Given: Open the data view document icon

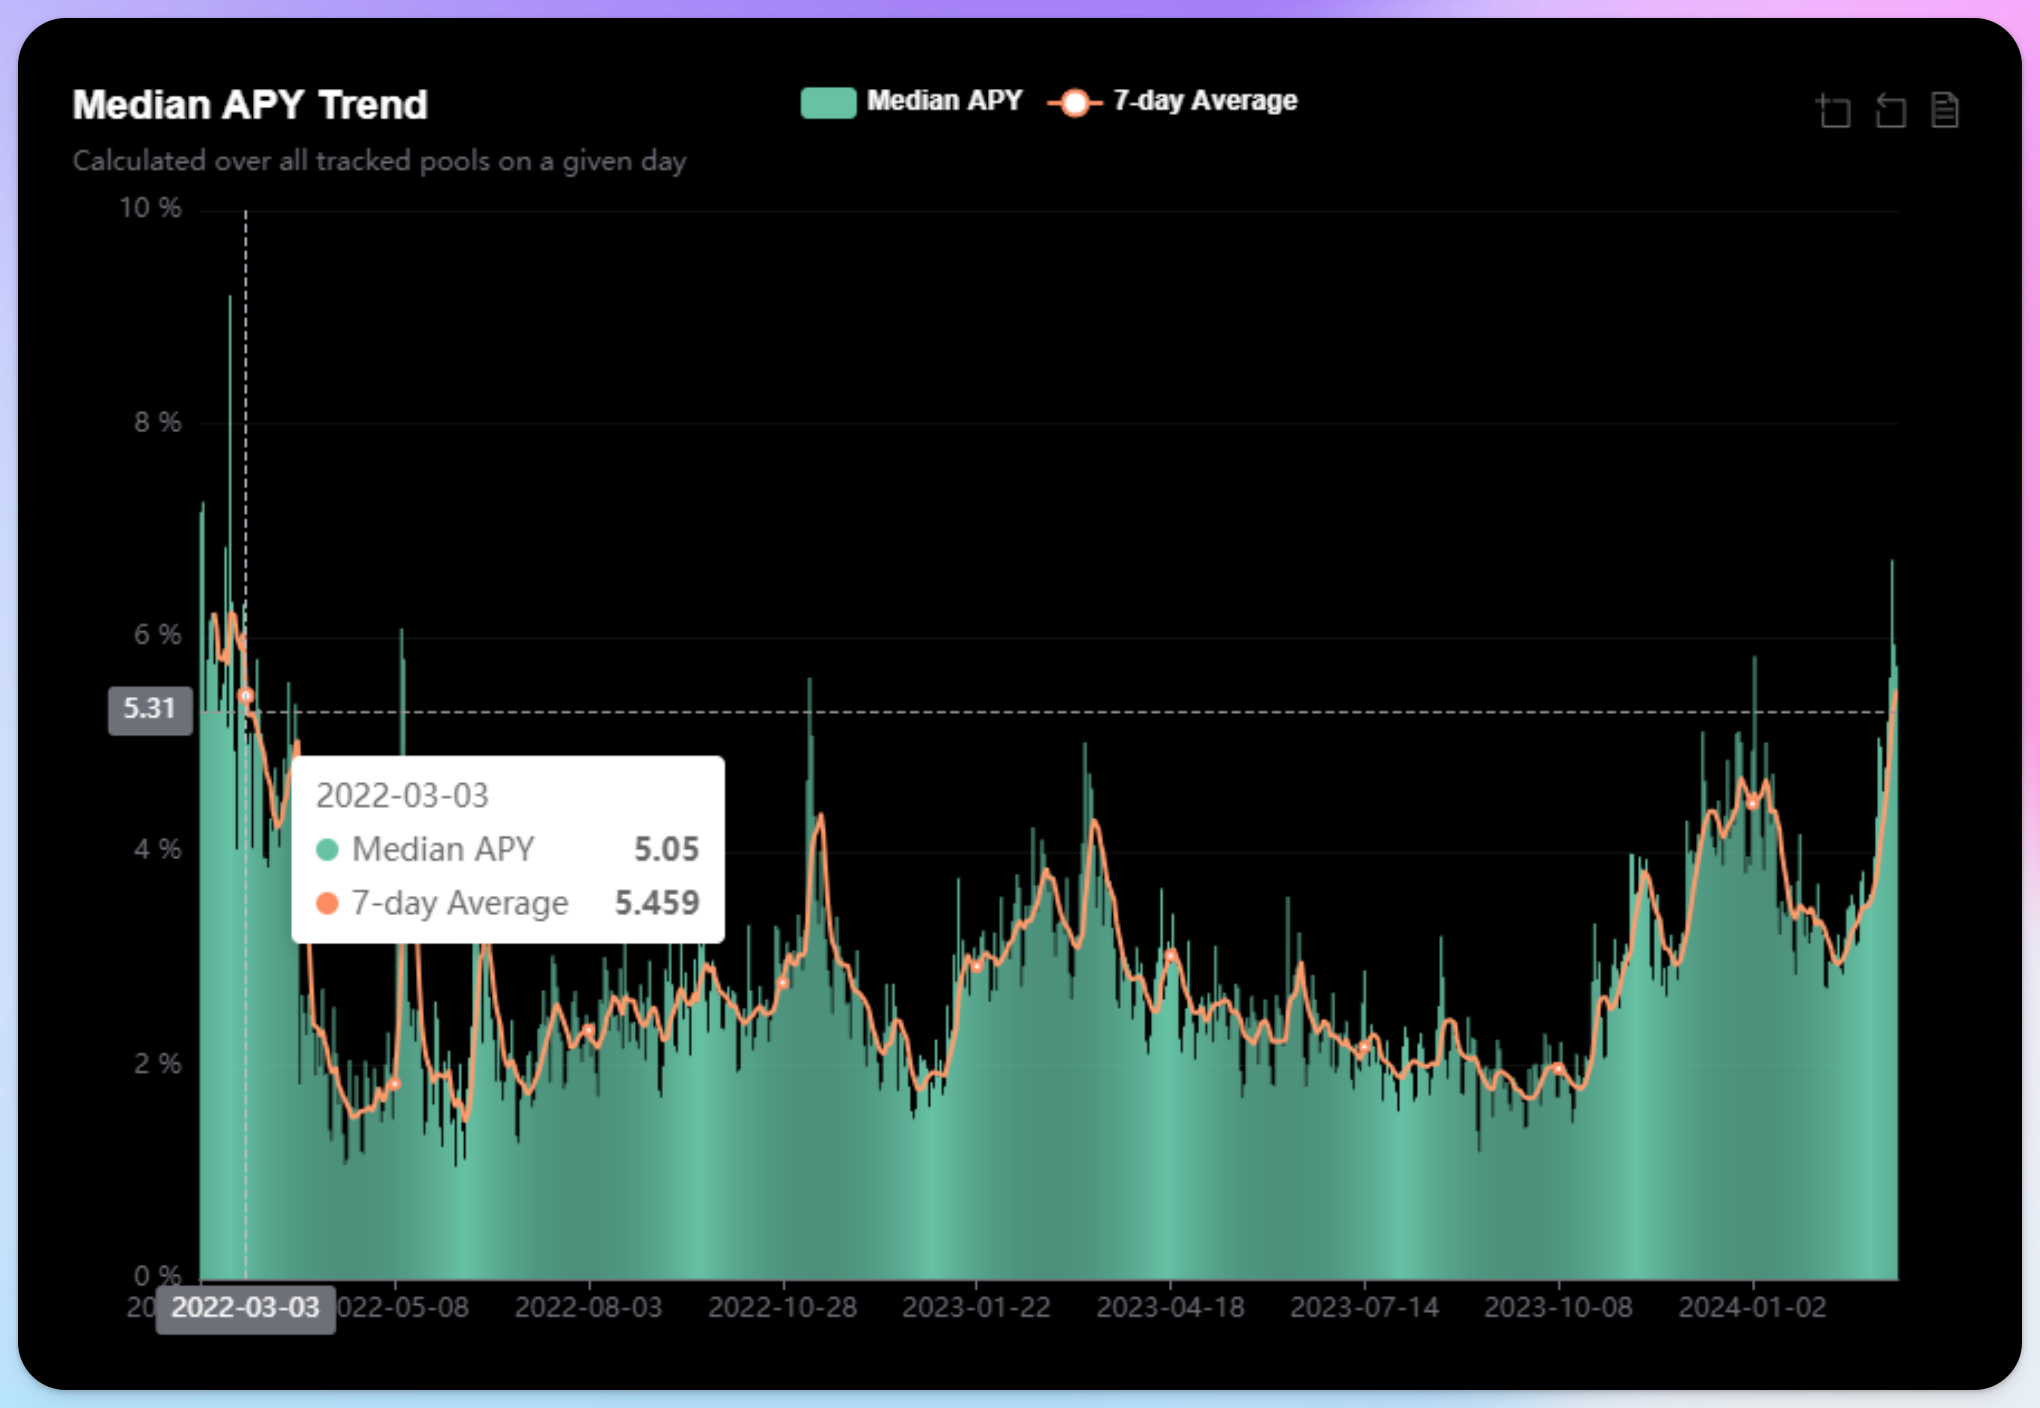Looking at the screenshot, I should coord(1944,110).
